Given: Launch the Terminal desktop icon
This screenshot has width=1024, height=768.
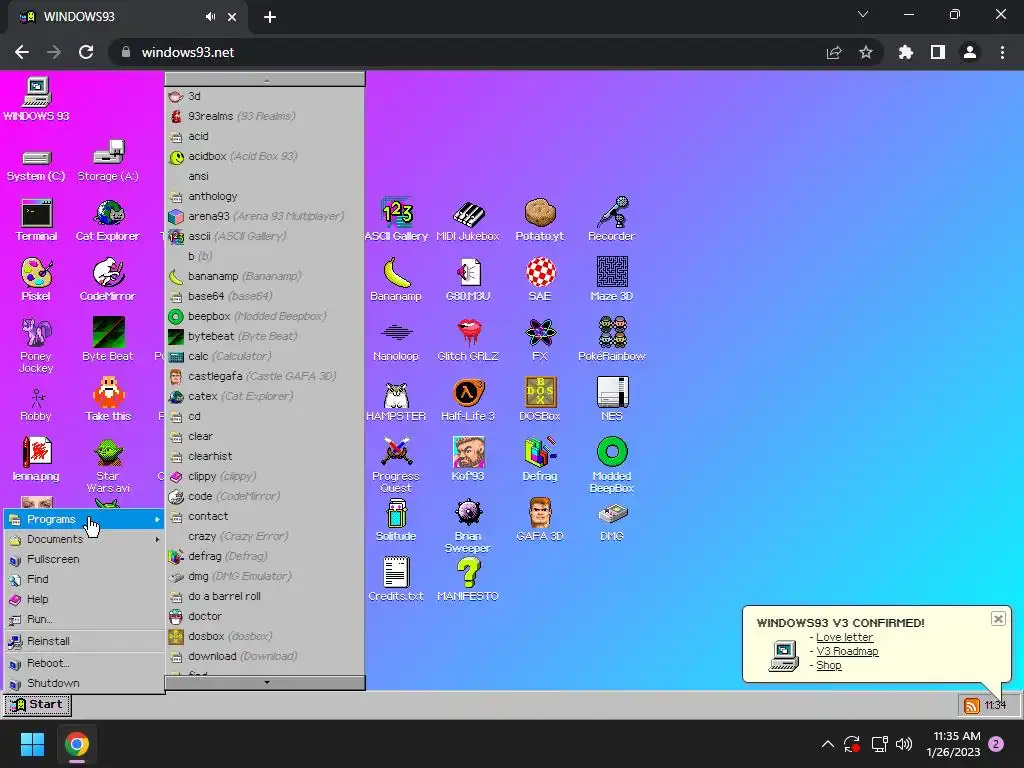Looking at the screenshot, I should pyautogui.click(x=37, y=220).
